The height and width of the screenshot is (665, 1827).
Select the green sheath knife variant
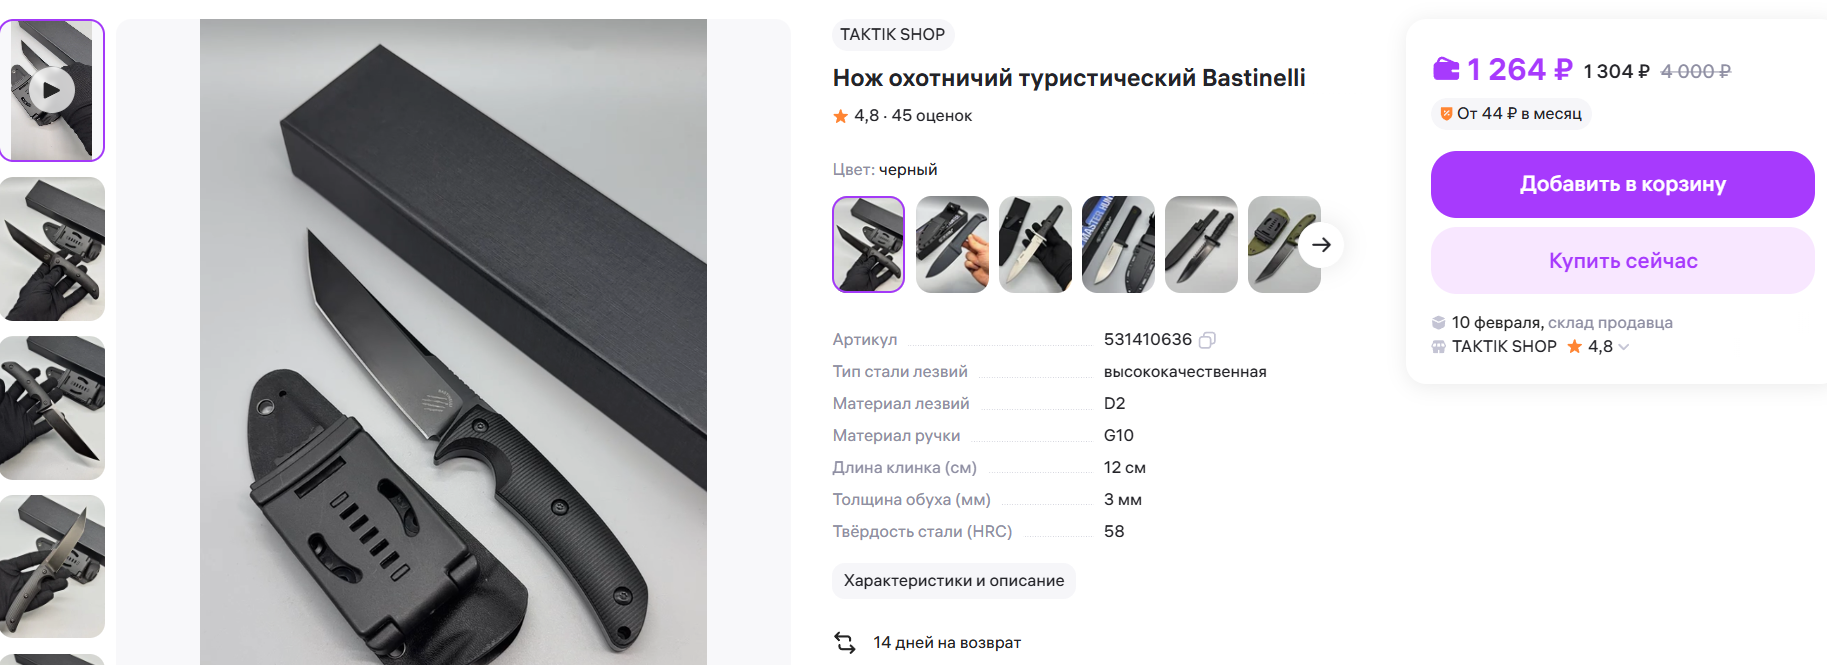[1284, 244]
